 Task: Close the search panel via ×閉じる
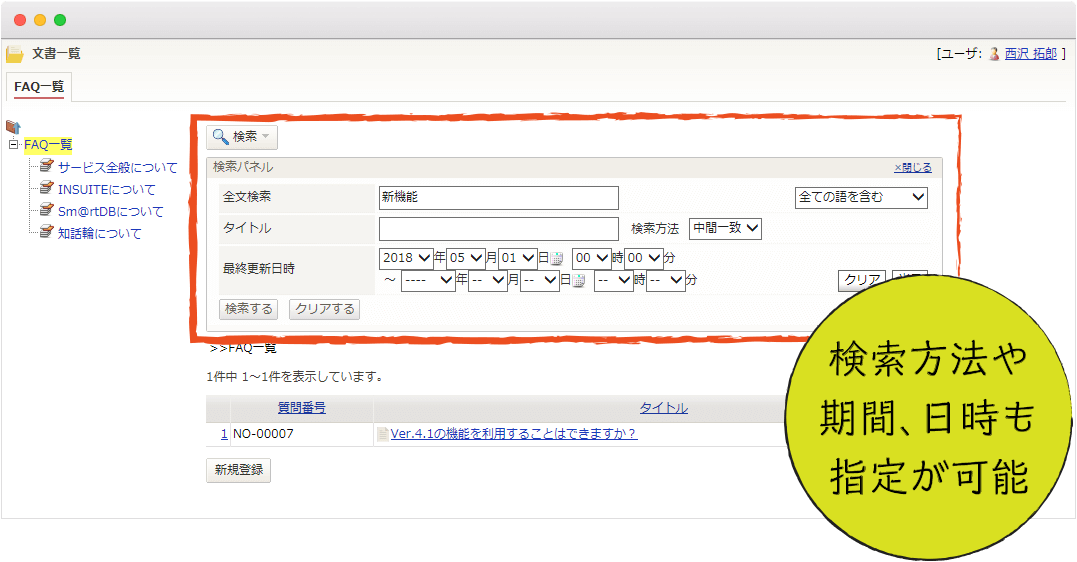coord(913,167)
